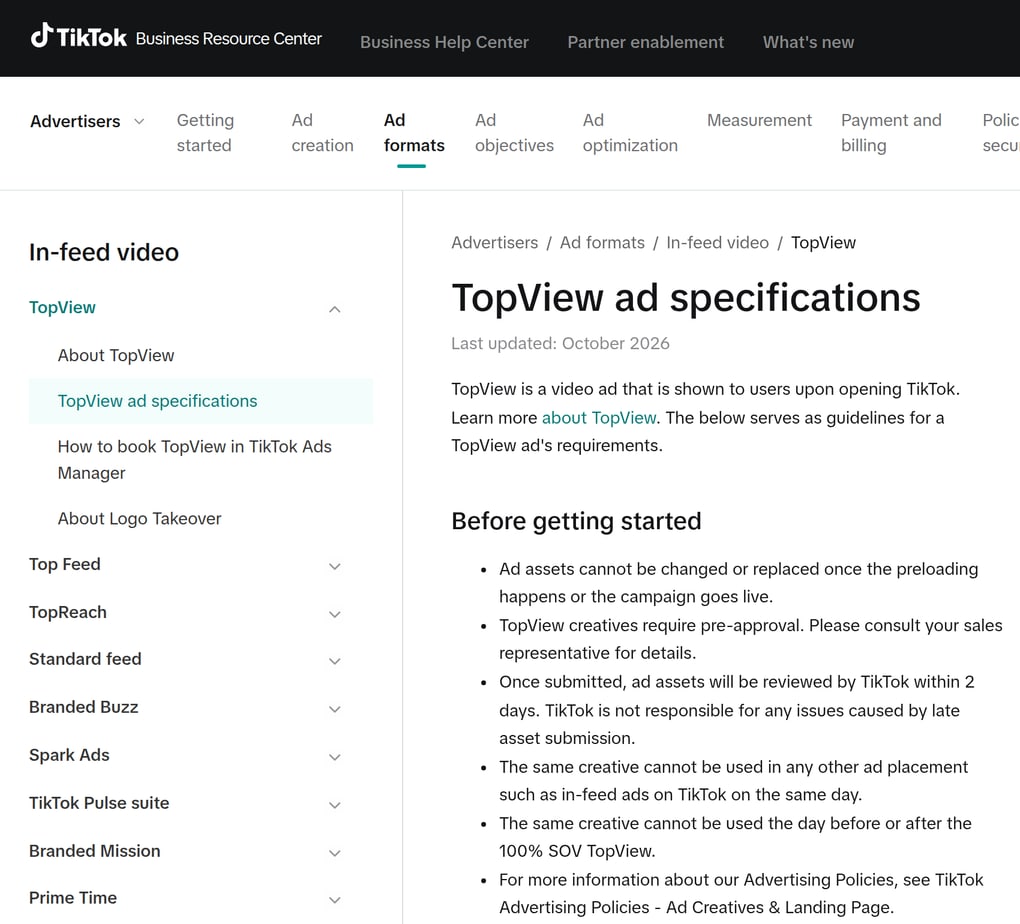Expand the Prime Time section chevron
The image size is (1020, 924).
(x=334, y=900)
